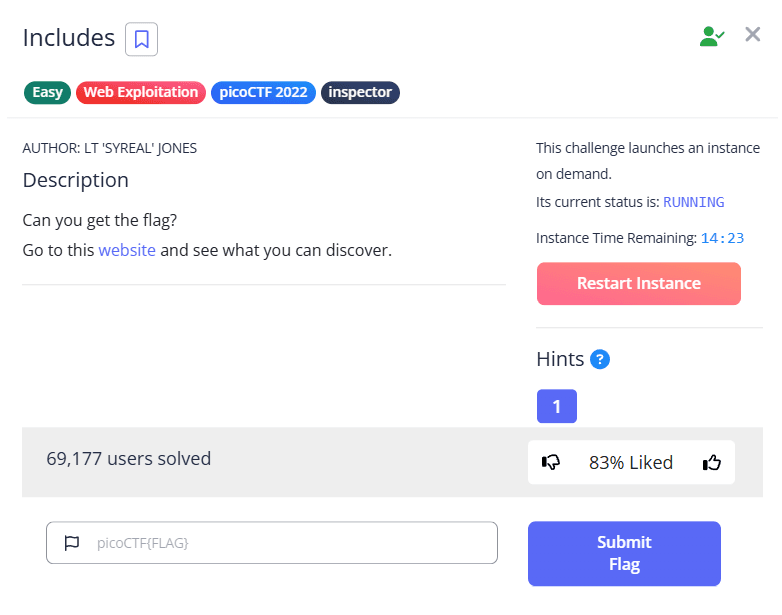Click the inspector tag

[360, 93]
